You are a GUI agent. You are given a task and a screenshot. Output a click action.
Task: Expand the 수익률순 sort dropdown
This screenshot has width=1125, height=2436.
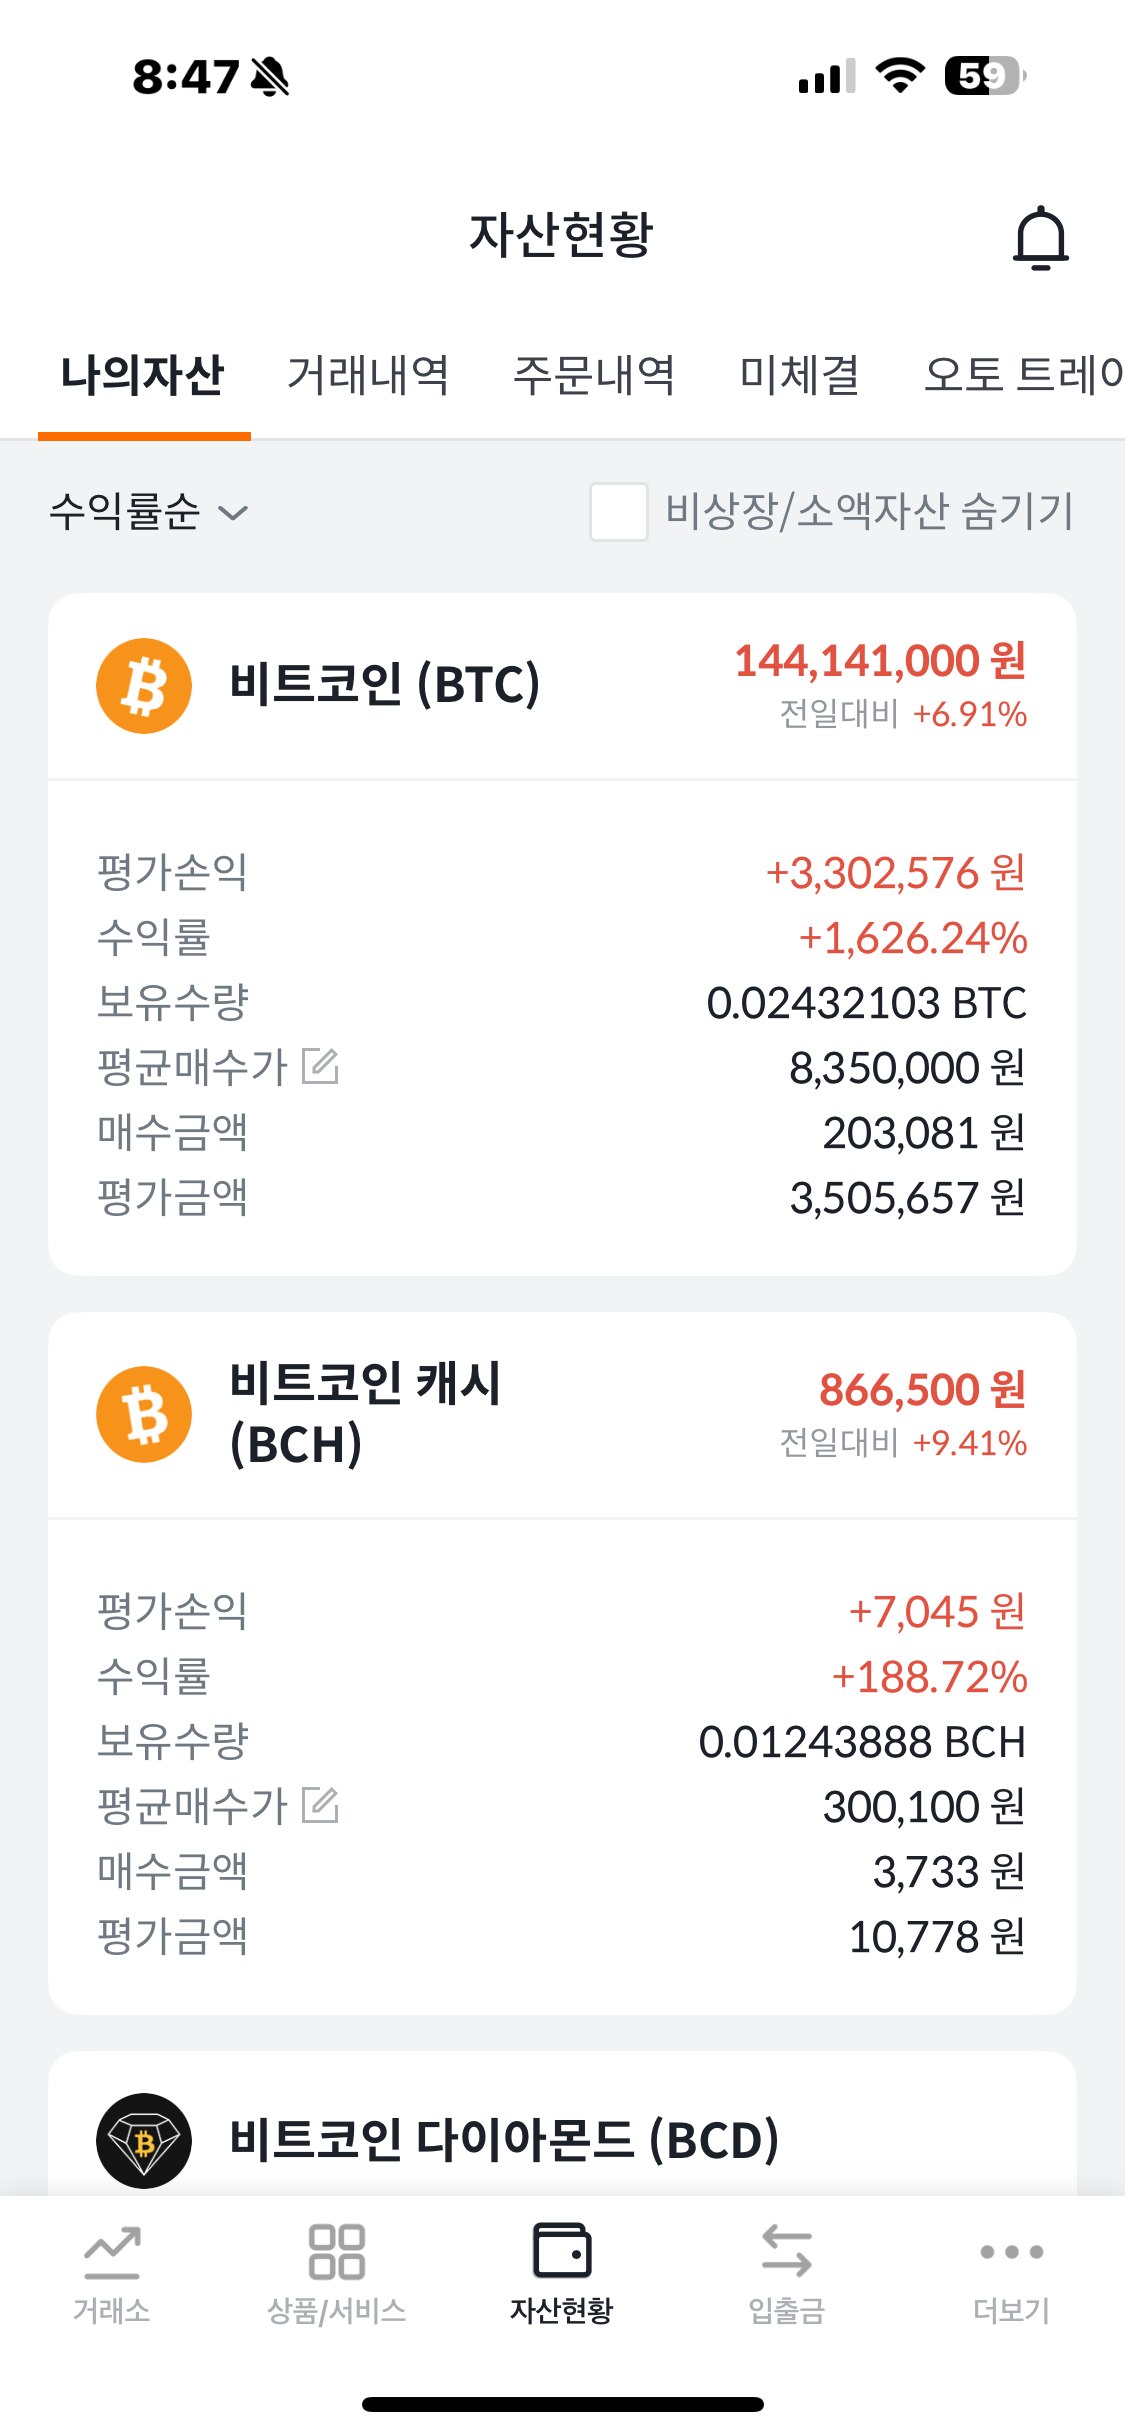coord(148,512)
